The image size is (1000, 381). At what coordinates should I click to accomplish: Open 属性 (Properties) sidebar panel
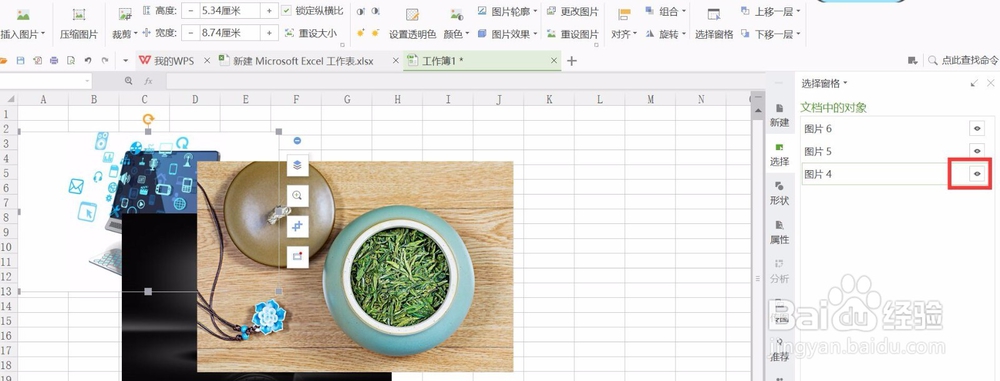[x=779, y=232]
